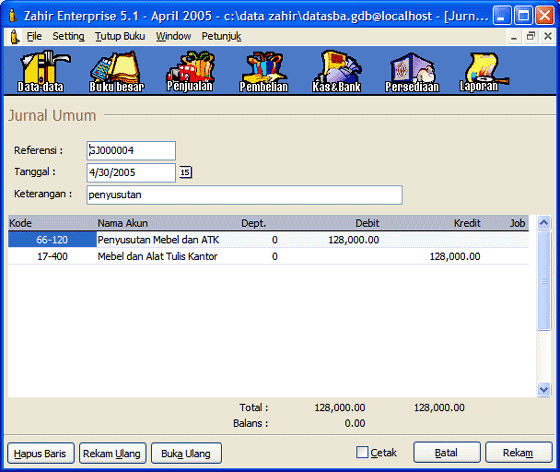Click the scroll up arrow in journal table

coord(544,223)
